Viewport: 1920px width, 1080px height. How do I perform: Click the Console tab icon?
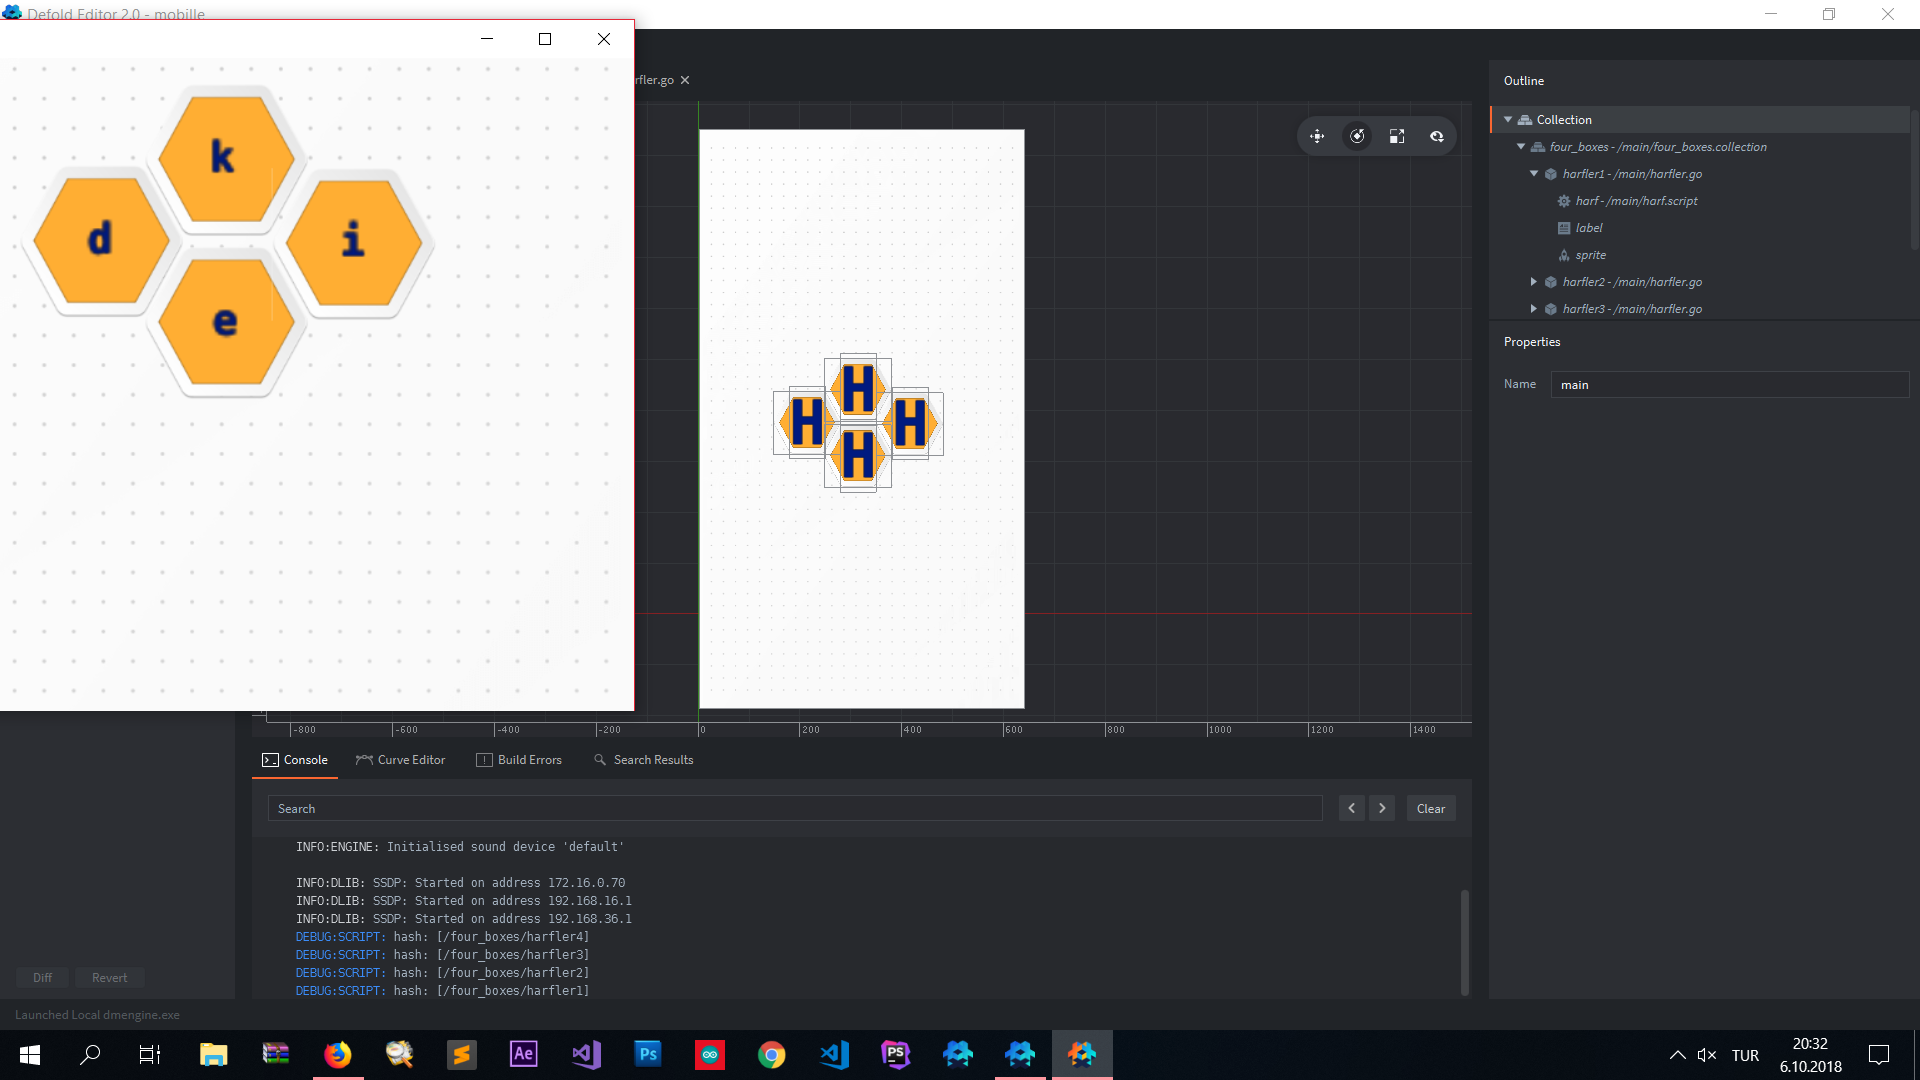pos(270,760)
